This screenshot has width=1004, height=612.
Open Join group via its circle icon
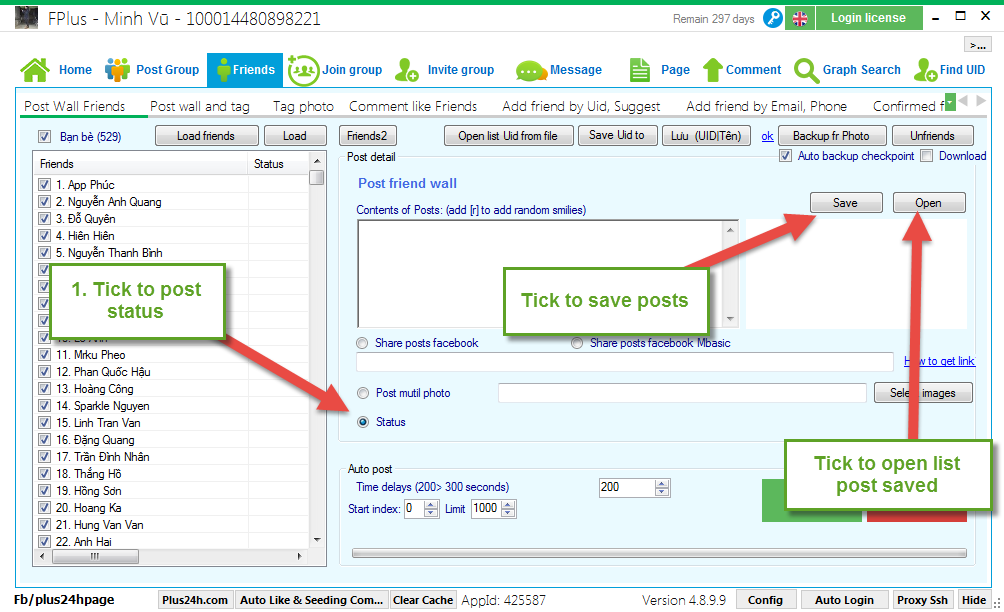tap(303, 70)
